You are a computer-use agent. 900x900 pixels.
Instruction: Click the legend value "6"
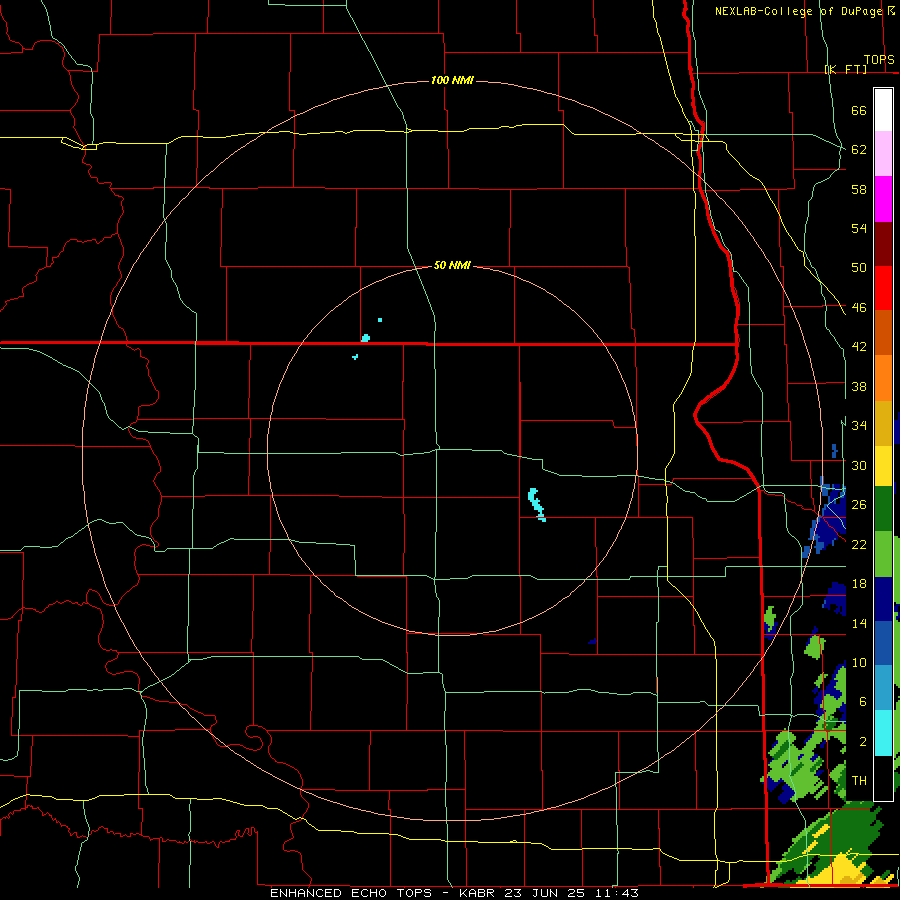tap(862, 702)
